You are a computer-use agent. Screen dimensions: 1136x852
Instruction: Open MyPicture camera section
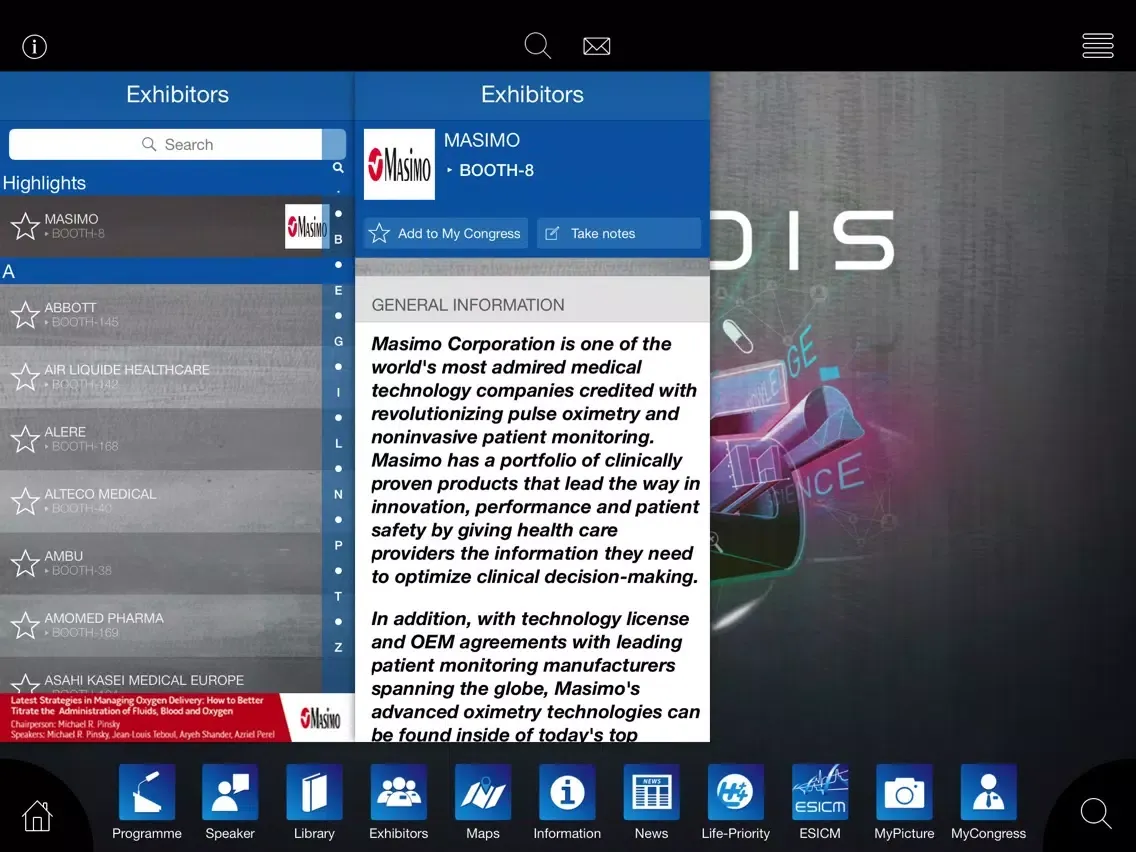coord(904,803)
